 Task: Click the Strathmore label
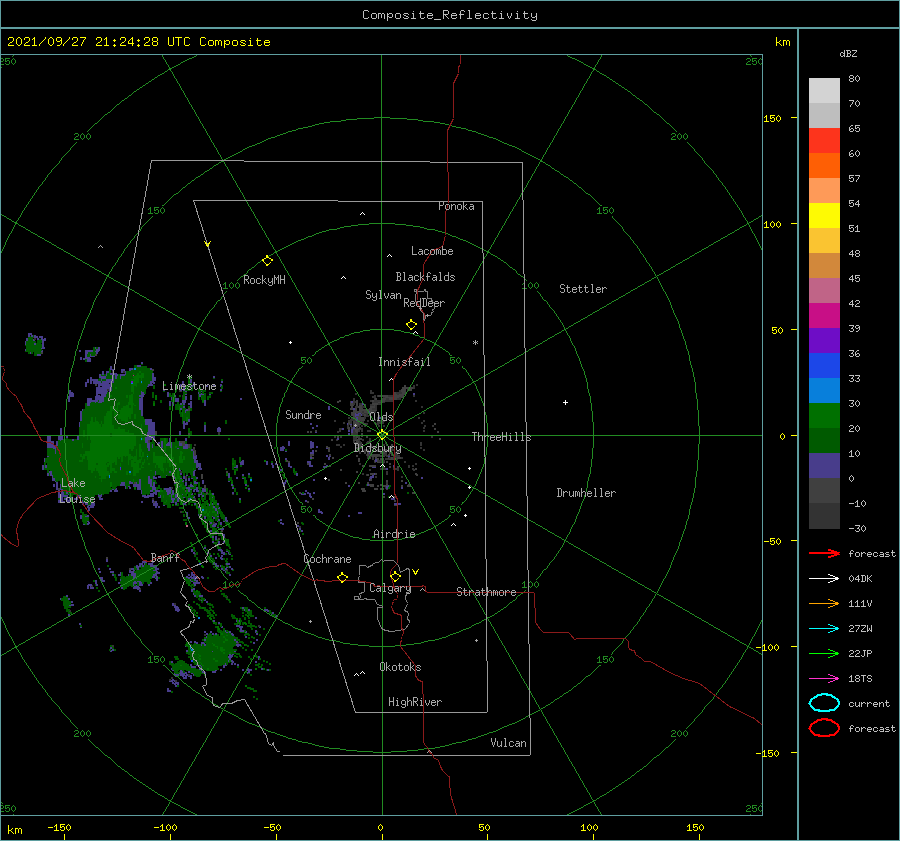point(486,592)
